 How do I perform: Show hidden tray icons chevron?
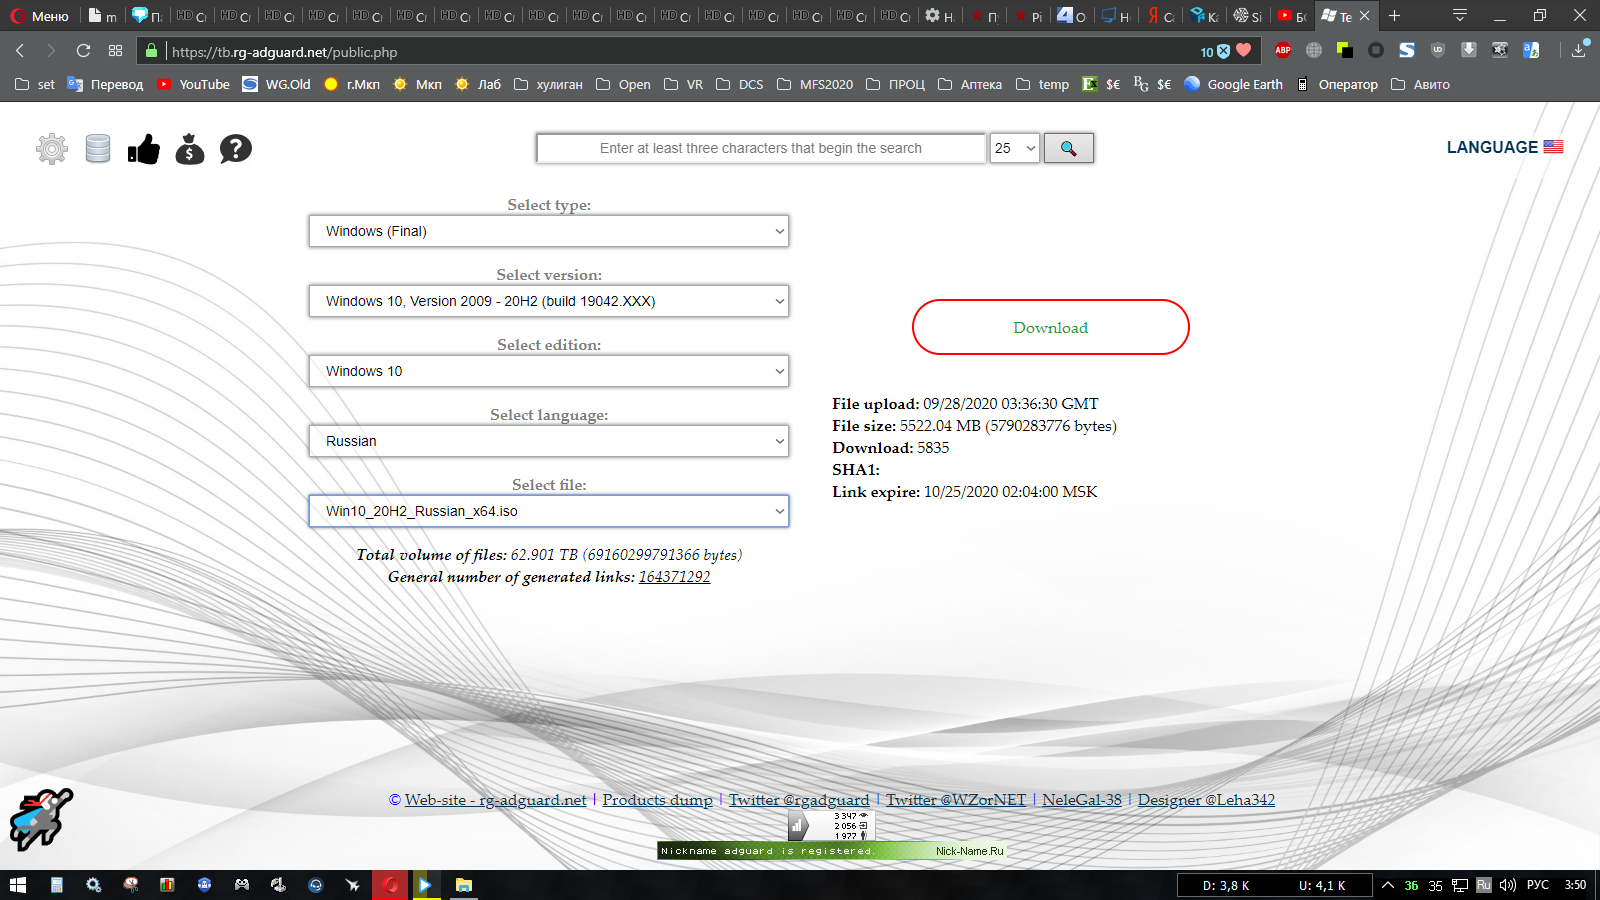click(1388, 885)
